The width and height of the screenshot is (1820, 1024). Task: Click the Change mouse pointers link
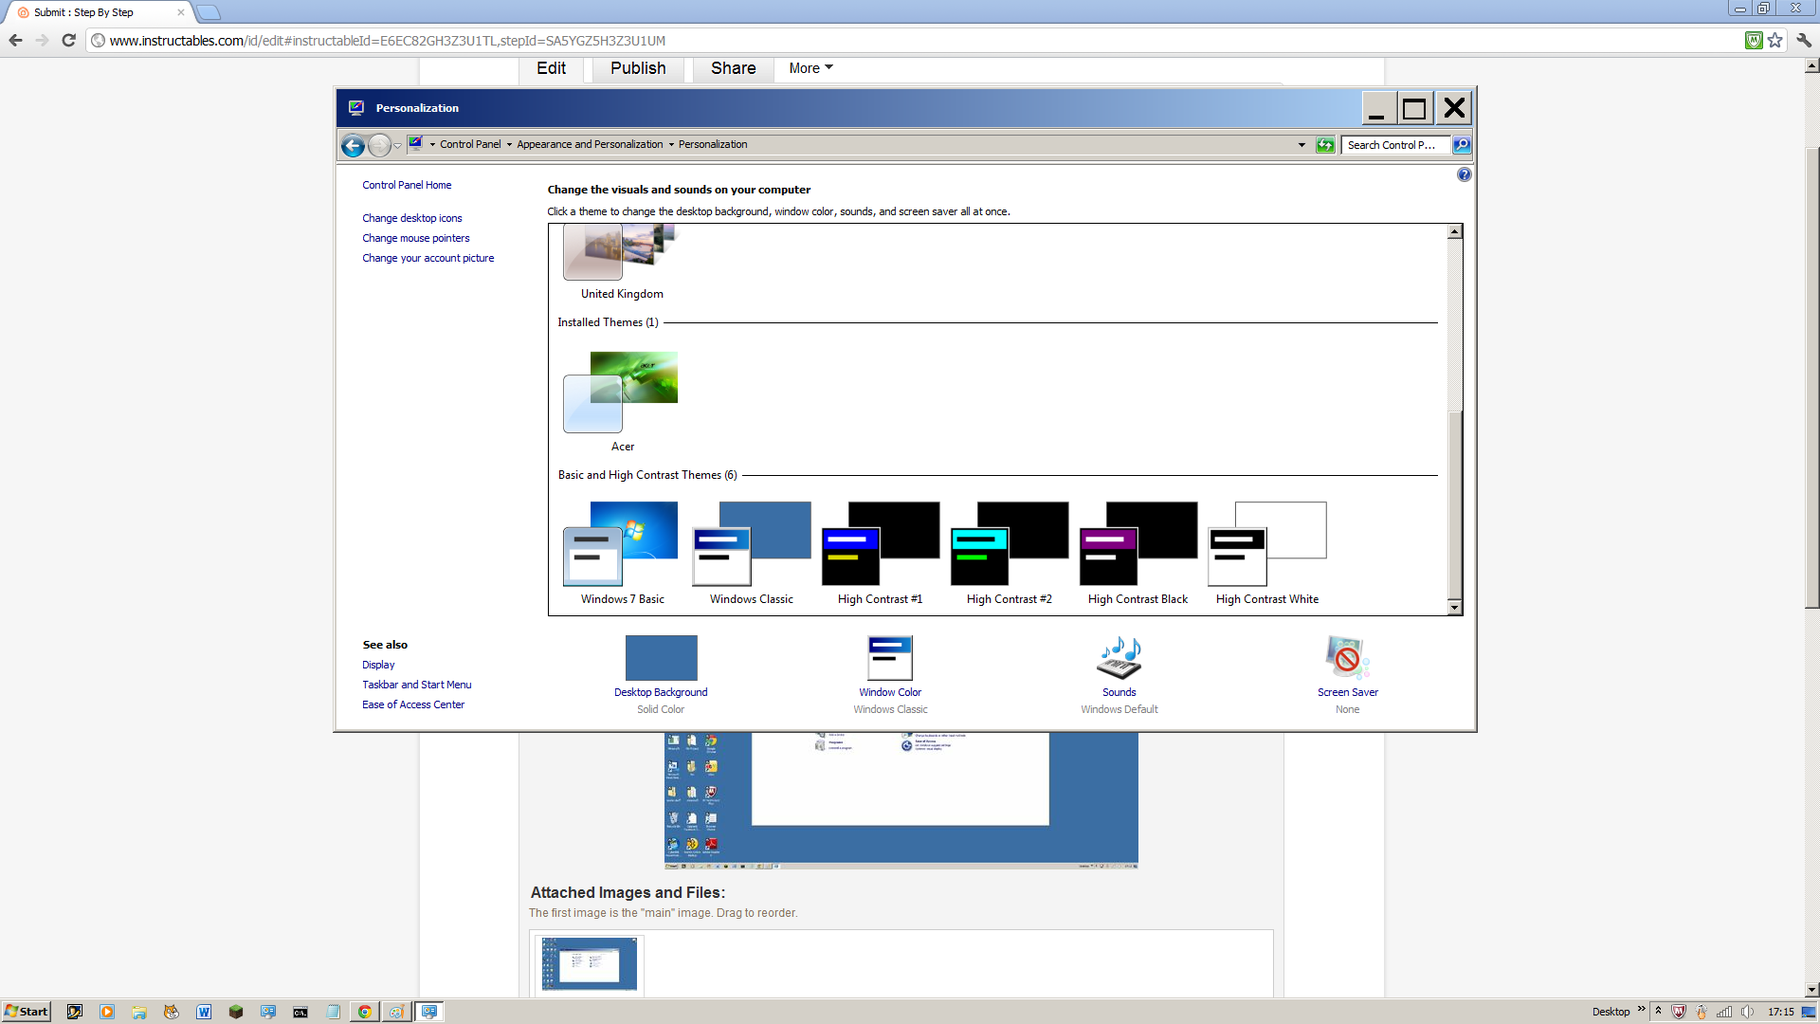pos(415,238)
